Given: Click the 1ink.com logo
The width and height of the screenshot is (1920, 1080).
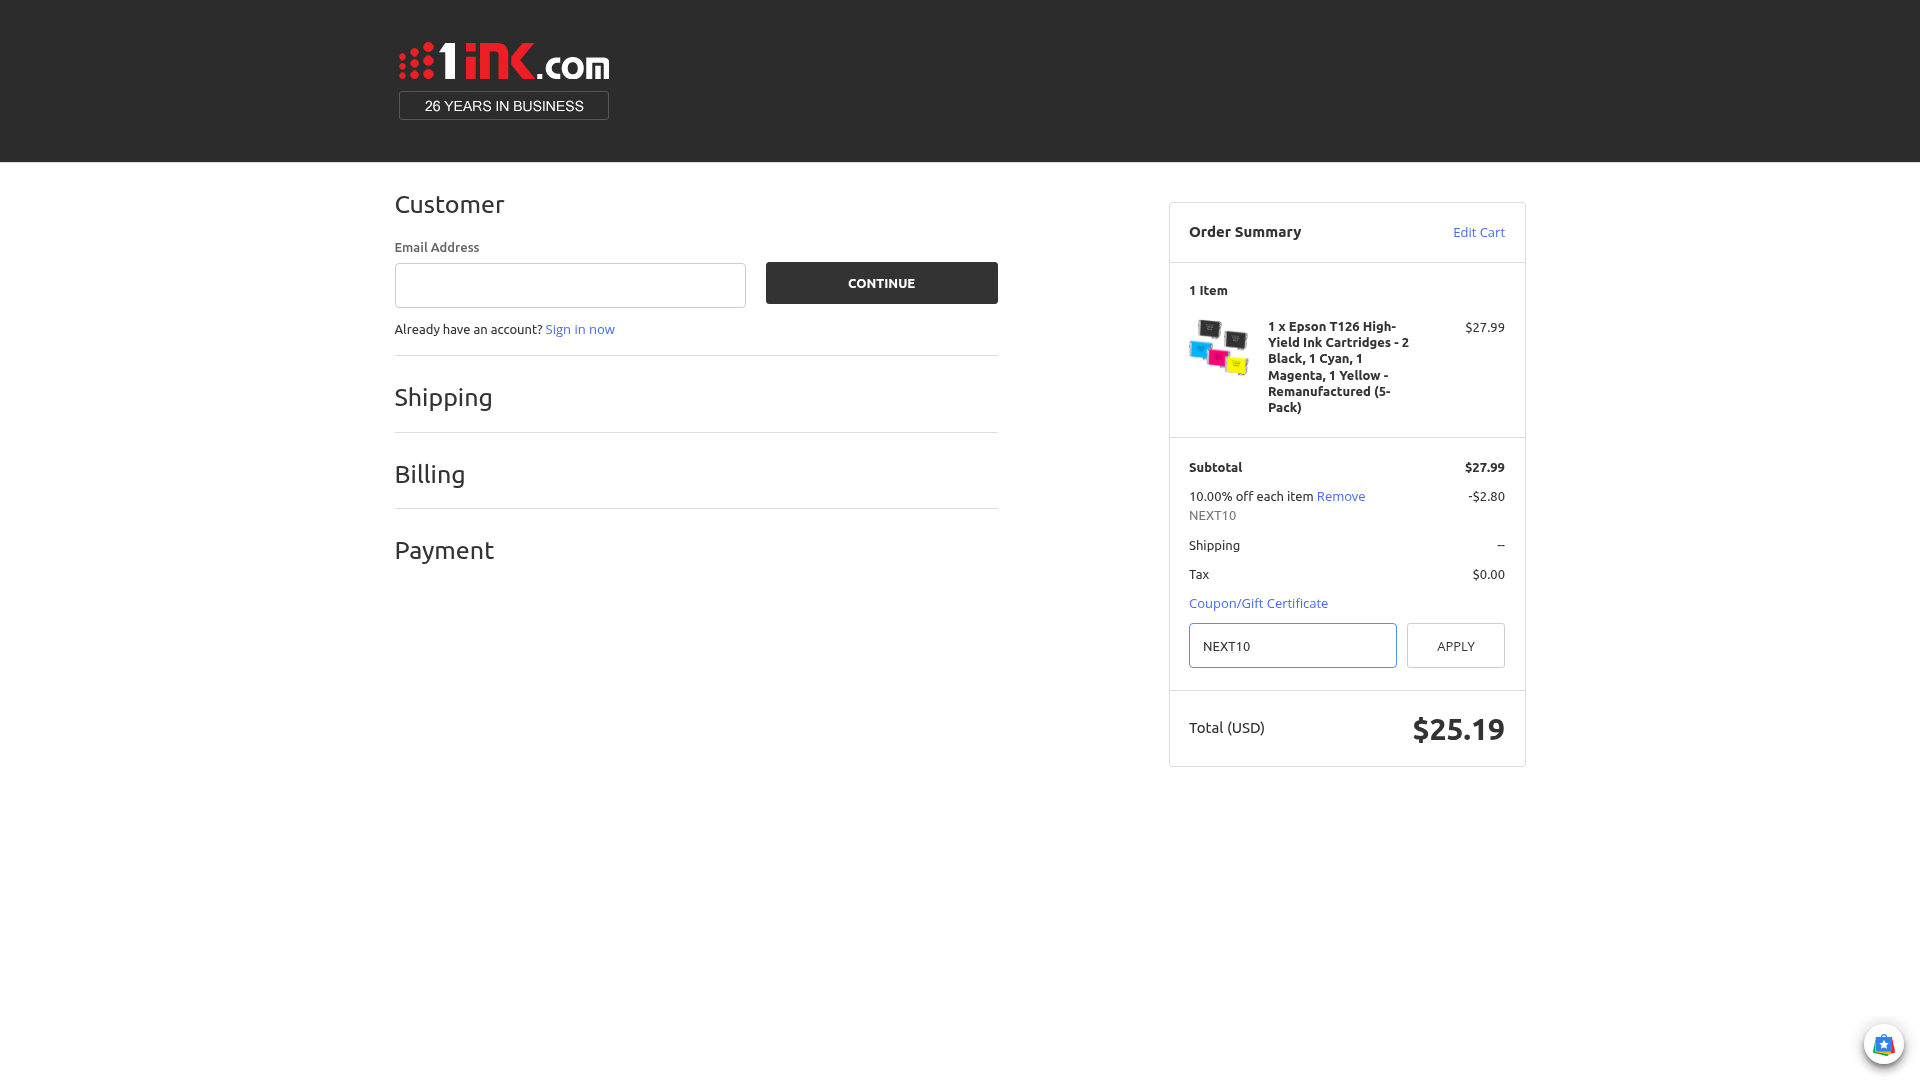Looking at the screenshot, I should click(504, 61).
